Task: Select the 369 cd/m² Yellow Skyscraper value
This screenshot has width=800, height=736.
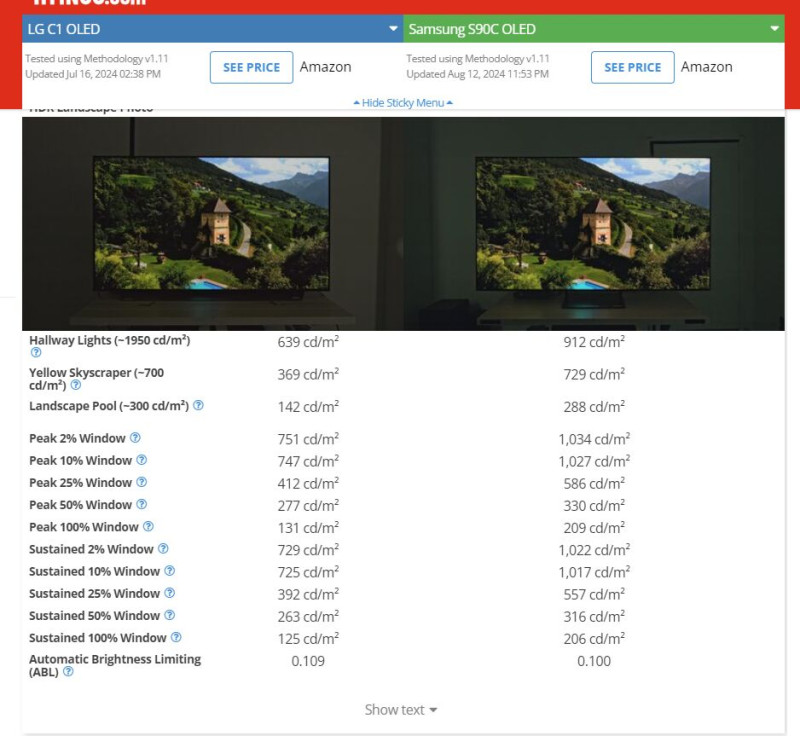Action: point(308,374)
